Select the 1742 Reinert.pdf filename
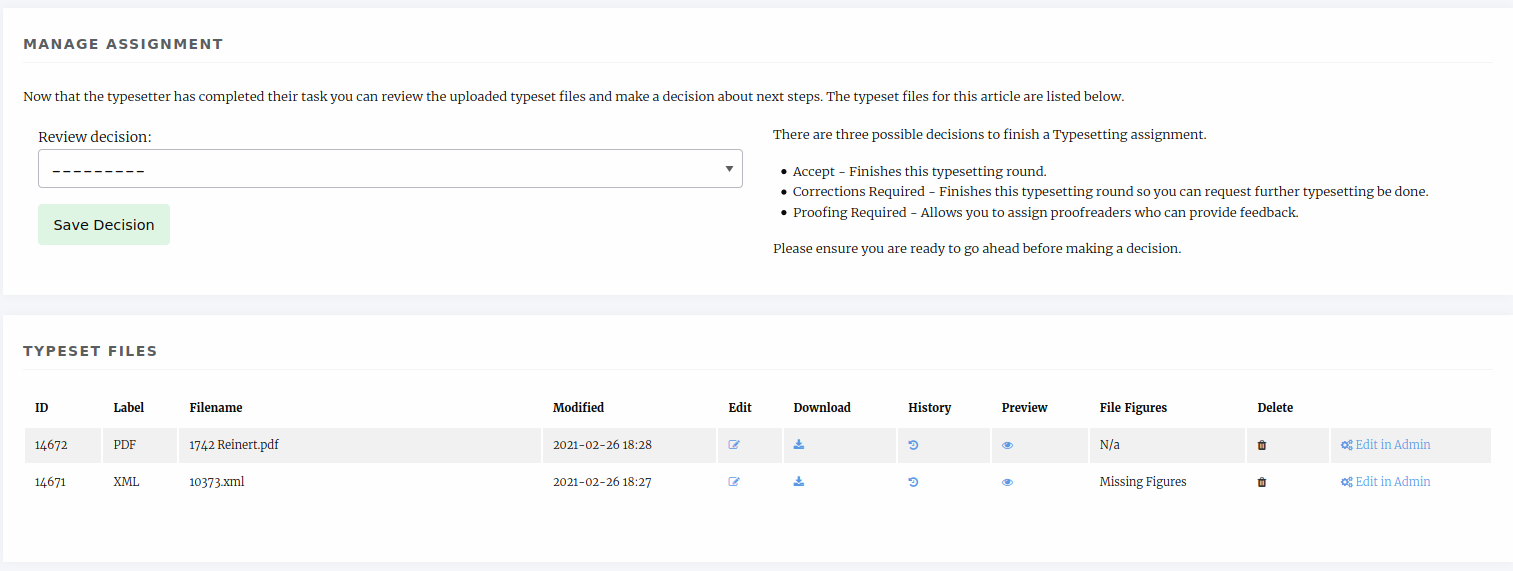Image resolution: width=1513 pixels, height=571 pixels. tap(234, 445)
